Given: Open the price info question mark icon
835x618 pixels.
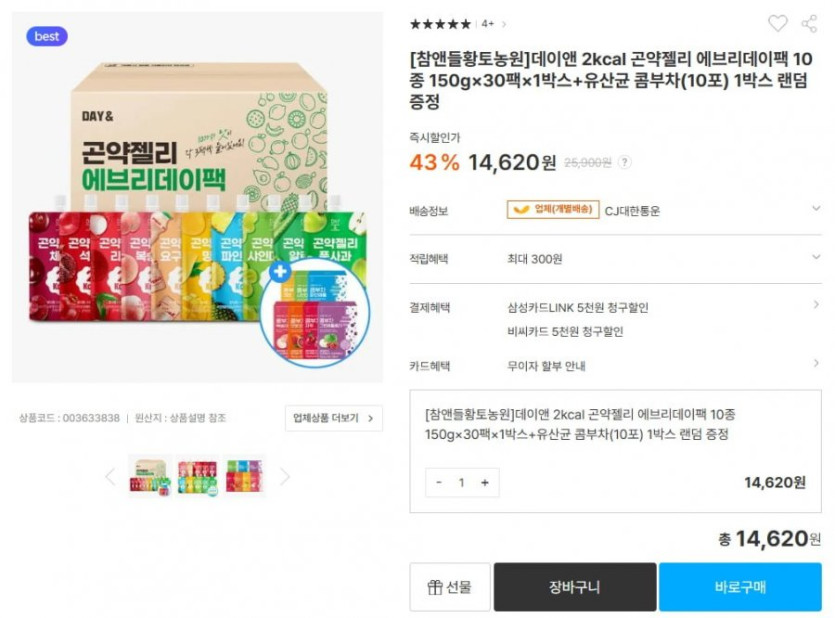Looking at the screenshot, I should [625, 162].
